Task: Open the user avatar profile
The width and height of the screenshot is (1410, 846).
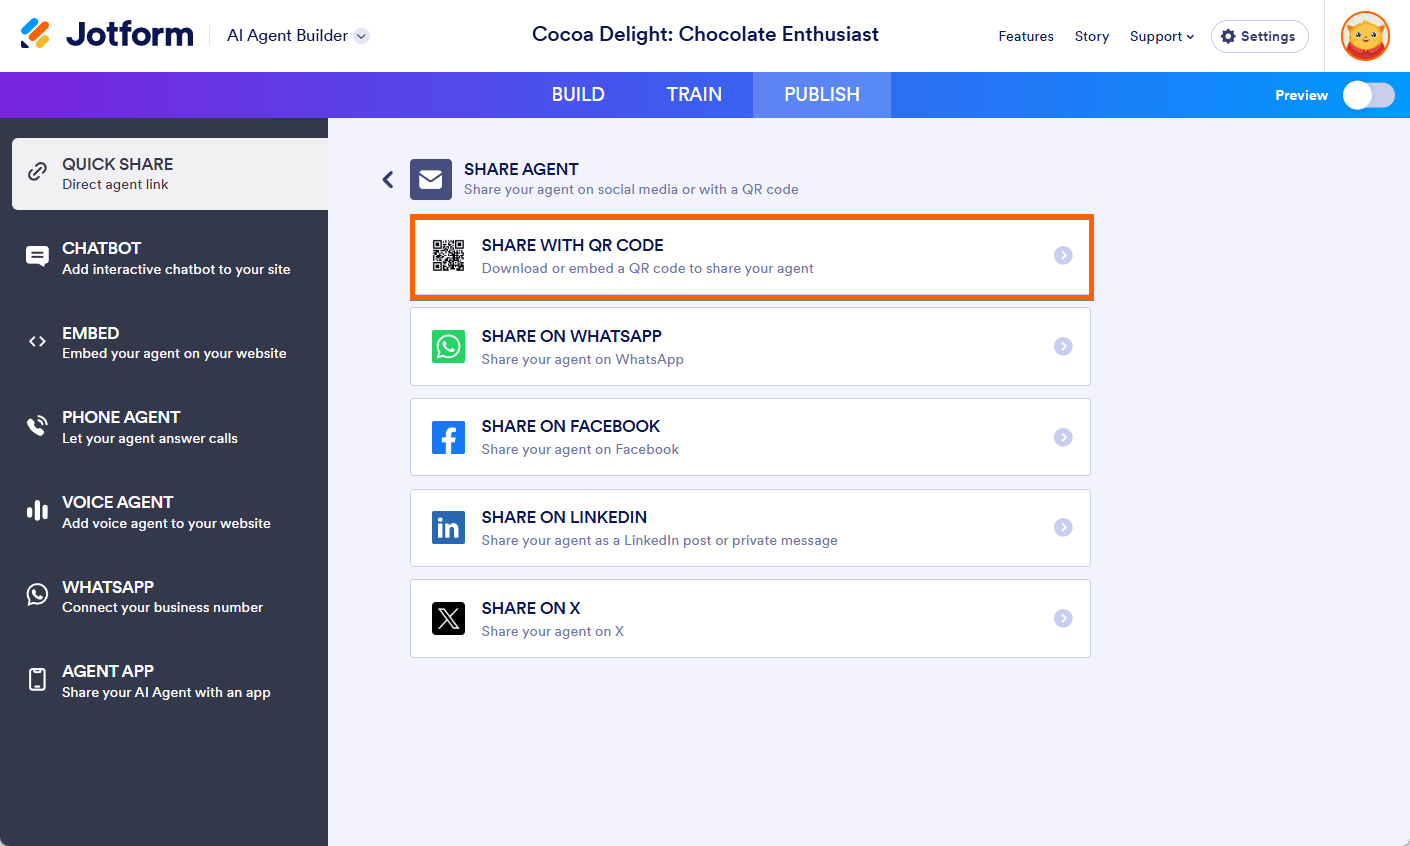Action: tap(1365, 36)
